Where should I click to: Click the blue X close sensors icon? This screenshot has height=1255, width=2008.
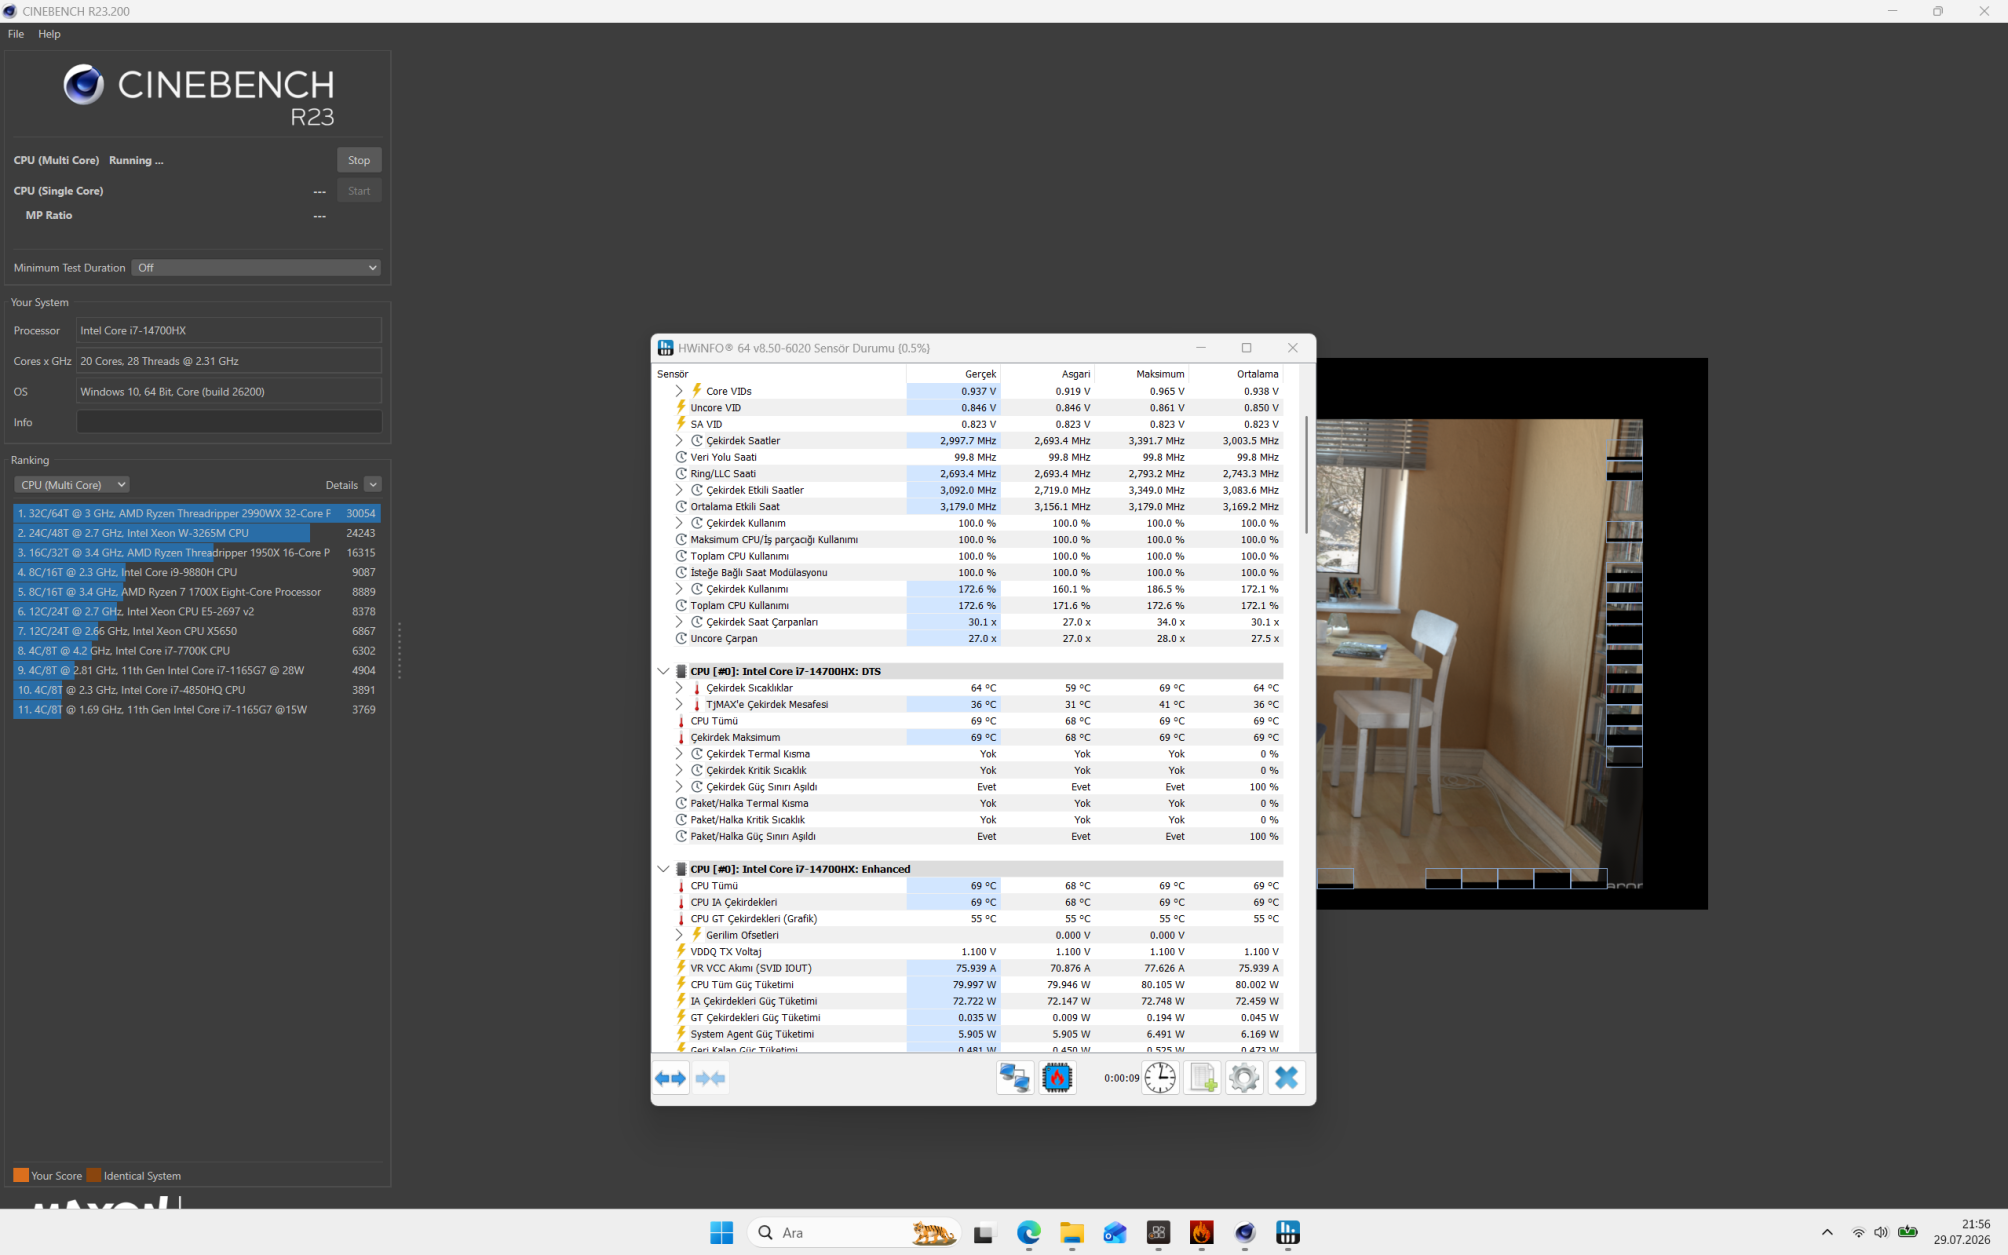(x=1287, y=1078)
